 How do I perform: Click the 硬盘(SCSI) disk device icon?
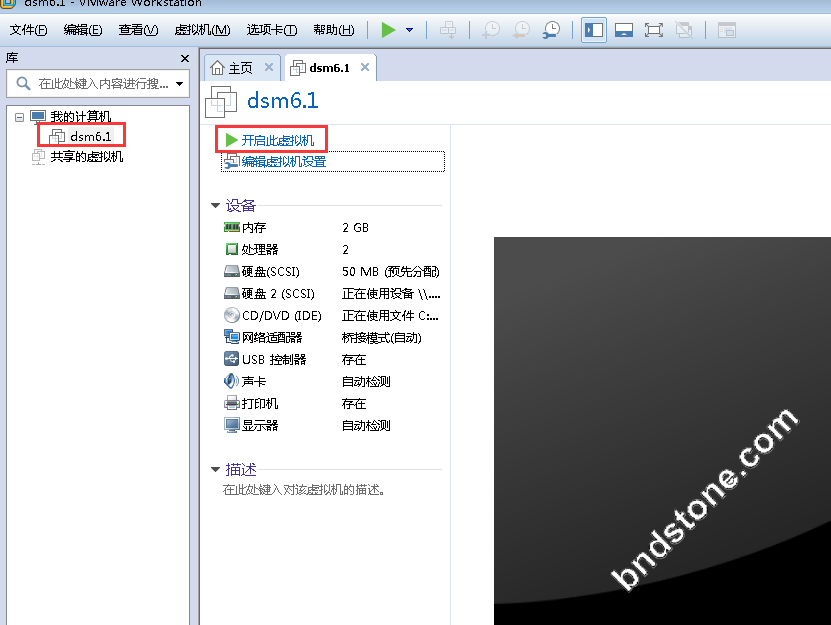tap(232, 271)
